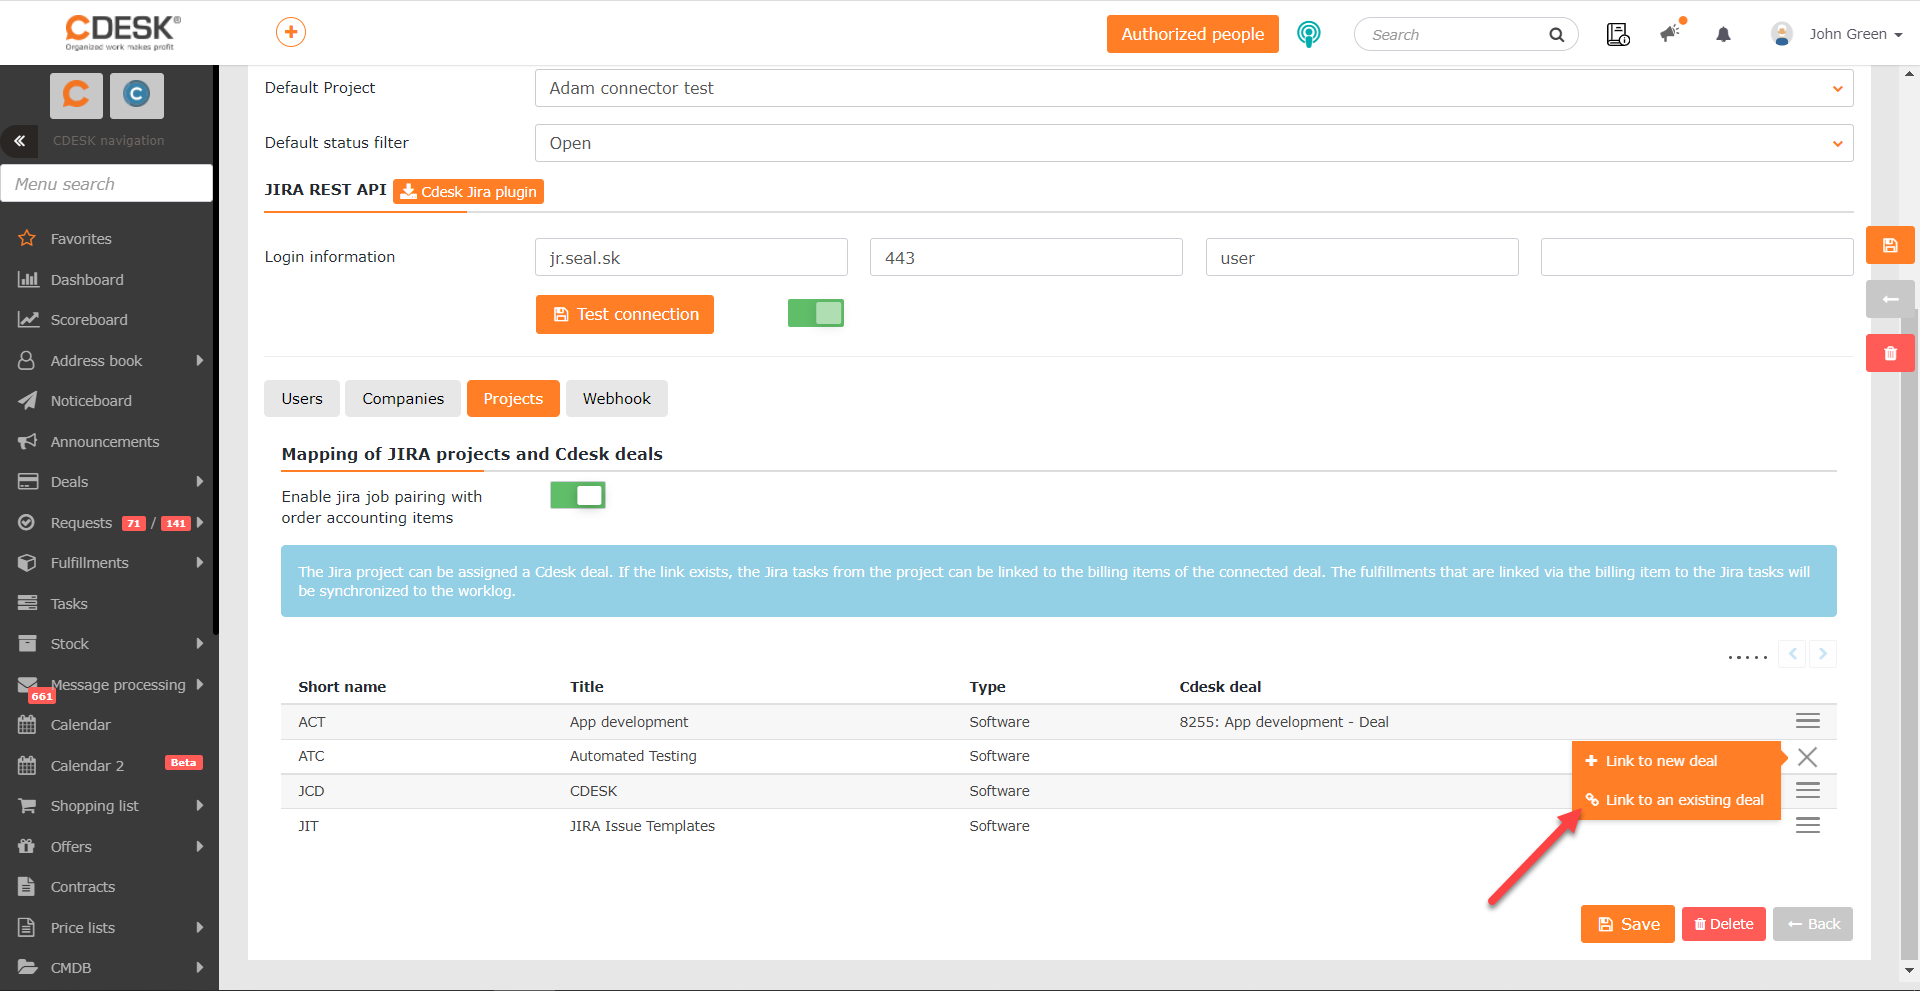The width and height of the screenshot is (1920, 991).
Task: Click the Test connection button
Action: [625, 314]
